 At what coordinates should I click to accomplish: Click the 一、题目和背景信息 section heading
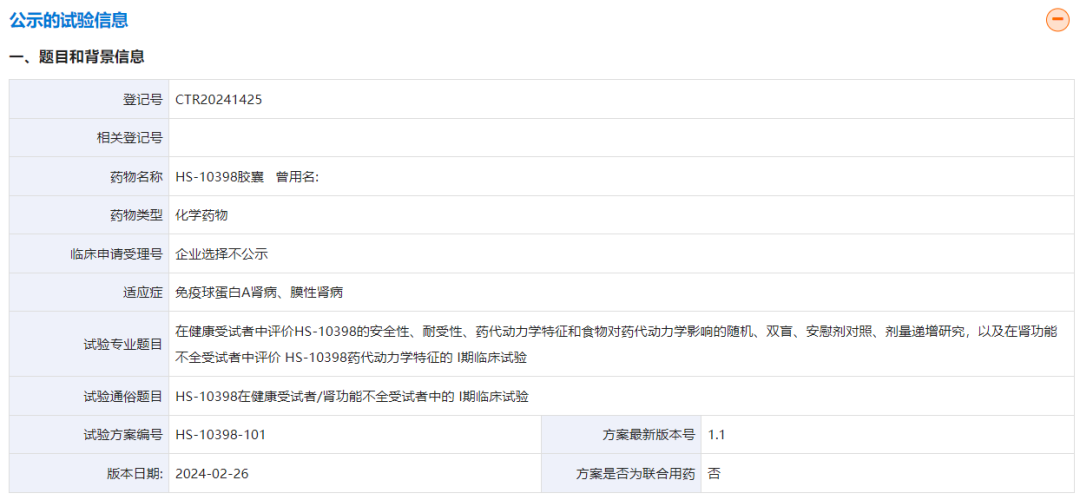pos(77,57)
